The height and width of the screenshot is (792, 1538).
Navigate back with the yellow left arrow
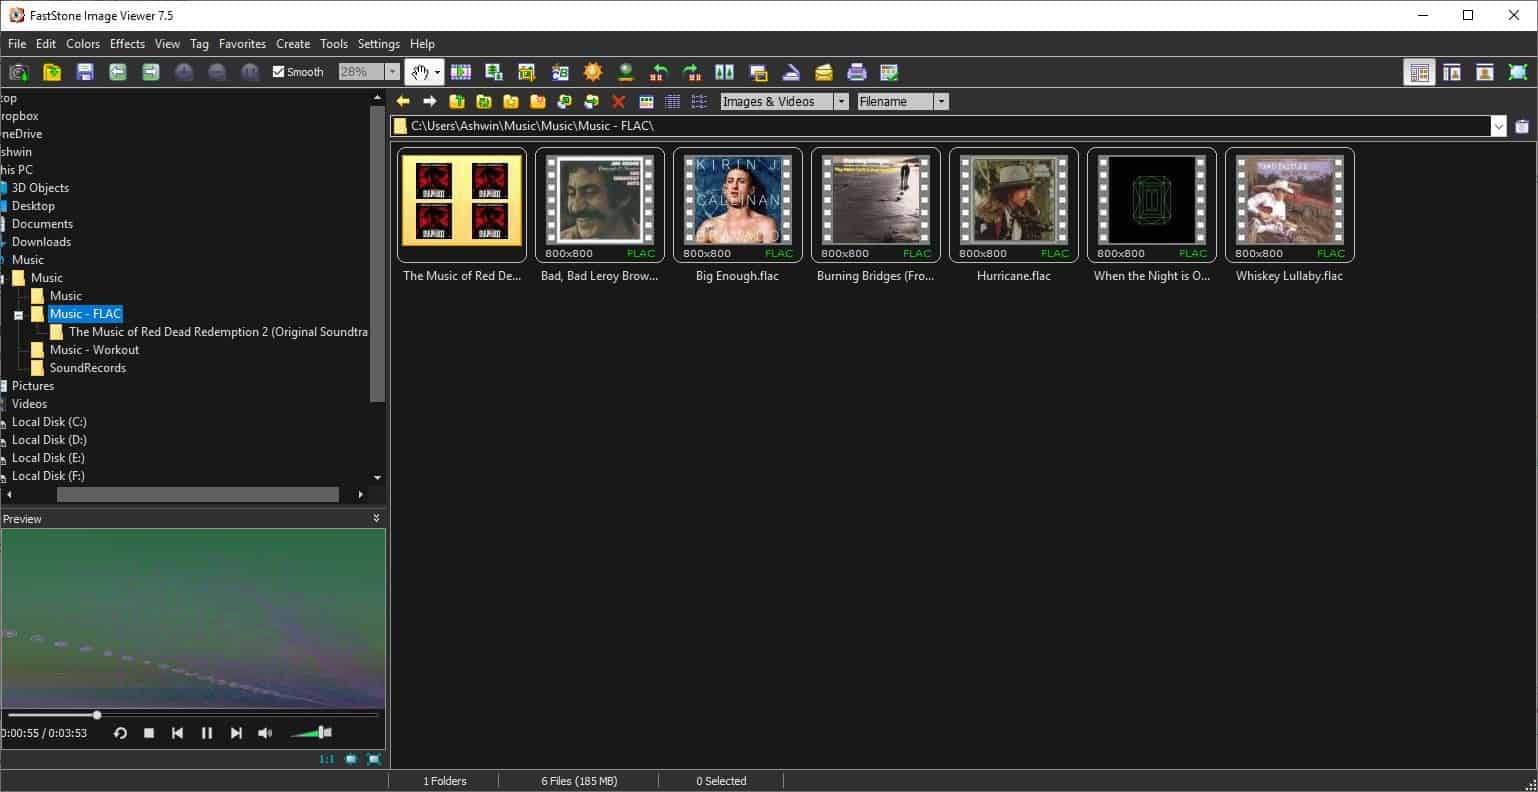click(x=403, y=101)
